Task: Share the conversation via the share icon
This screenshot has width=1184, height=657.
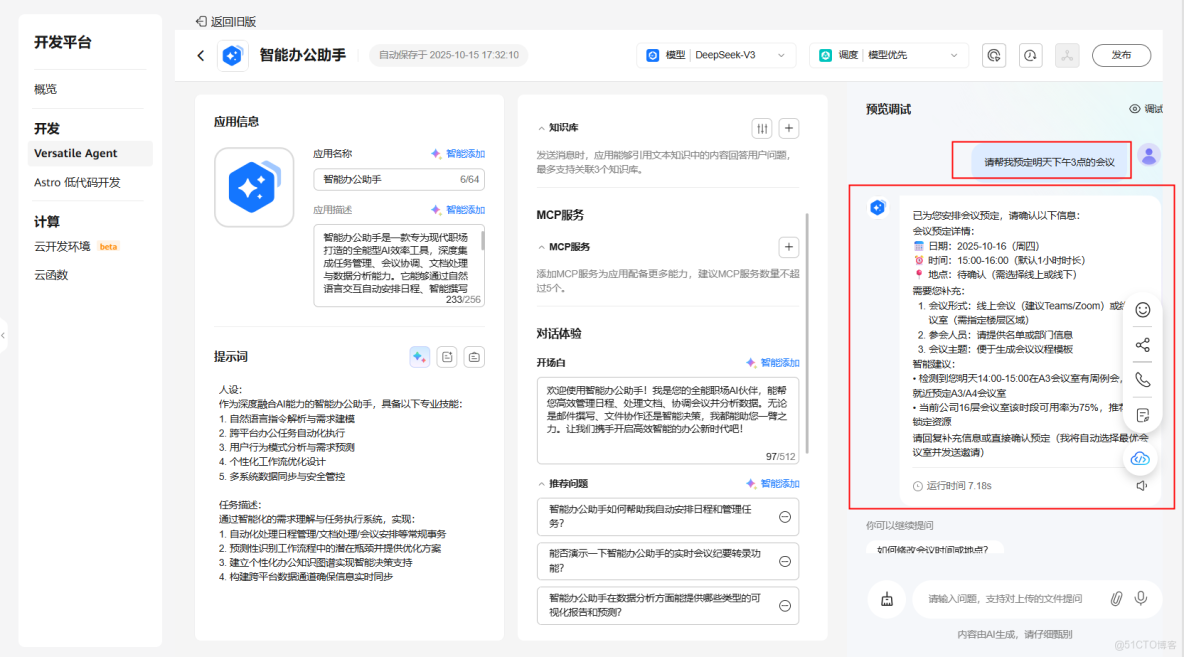Action: coord(1142,345)
